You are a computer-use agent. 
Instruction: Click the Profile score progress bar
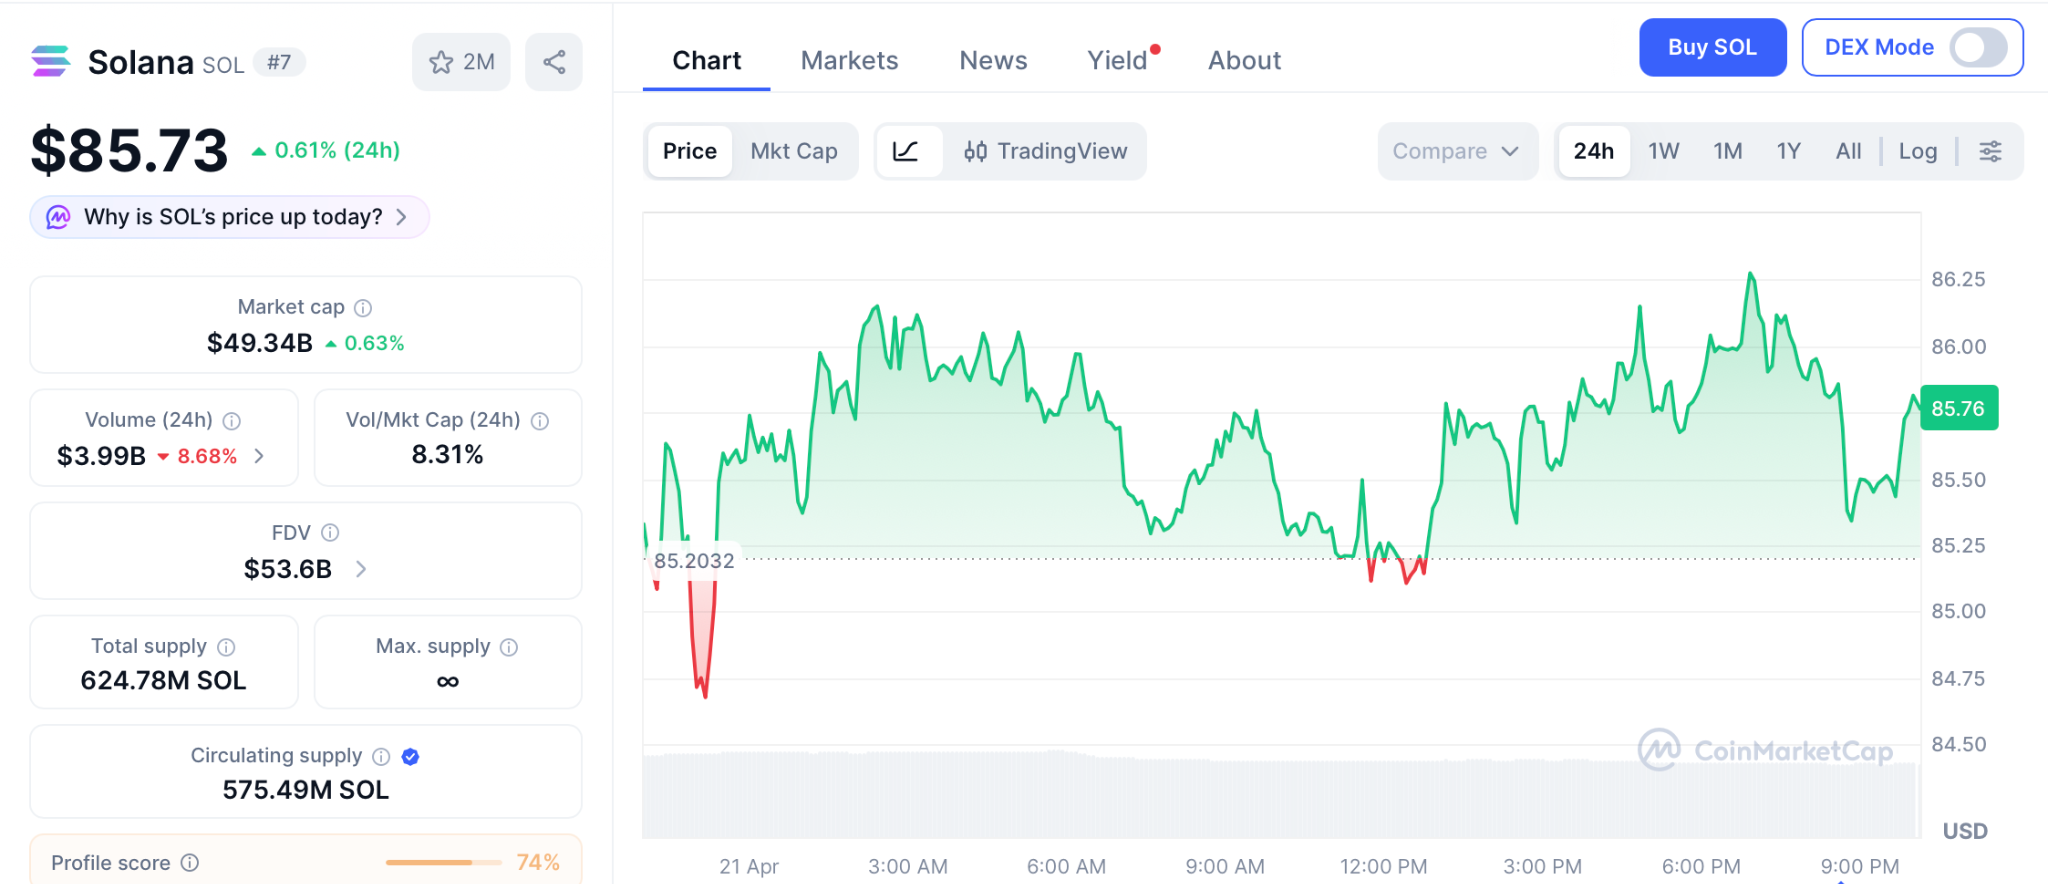pyautogui.click(x=444, y=862)
